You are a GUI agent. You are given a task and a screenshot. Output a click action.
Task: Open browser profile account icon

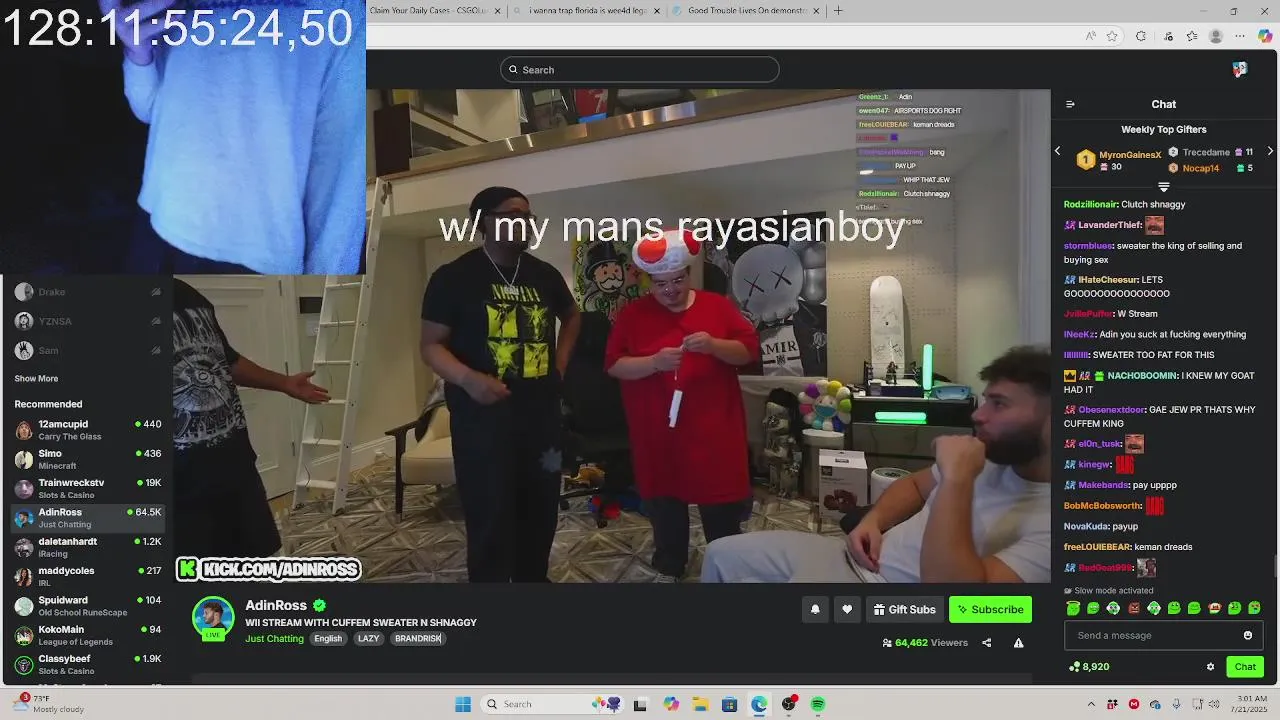coord(1216,36)
